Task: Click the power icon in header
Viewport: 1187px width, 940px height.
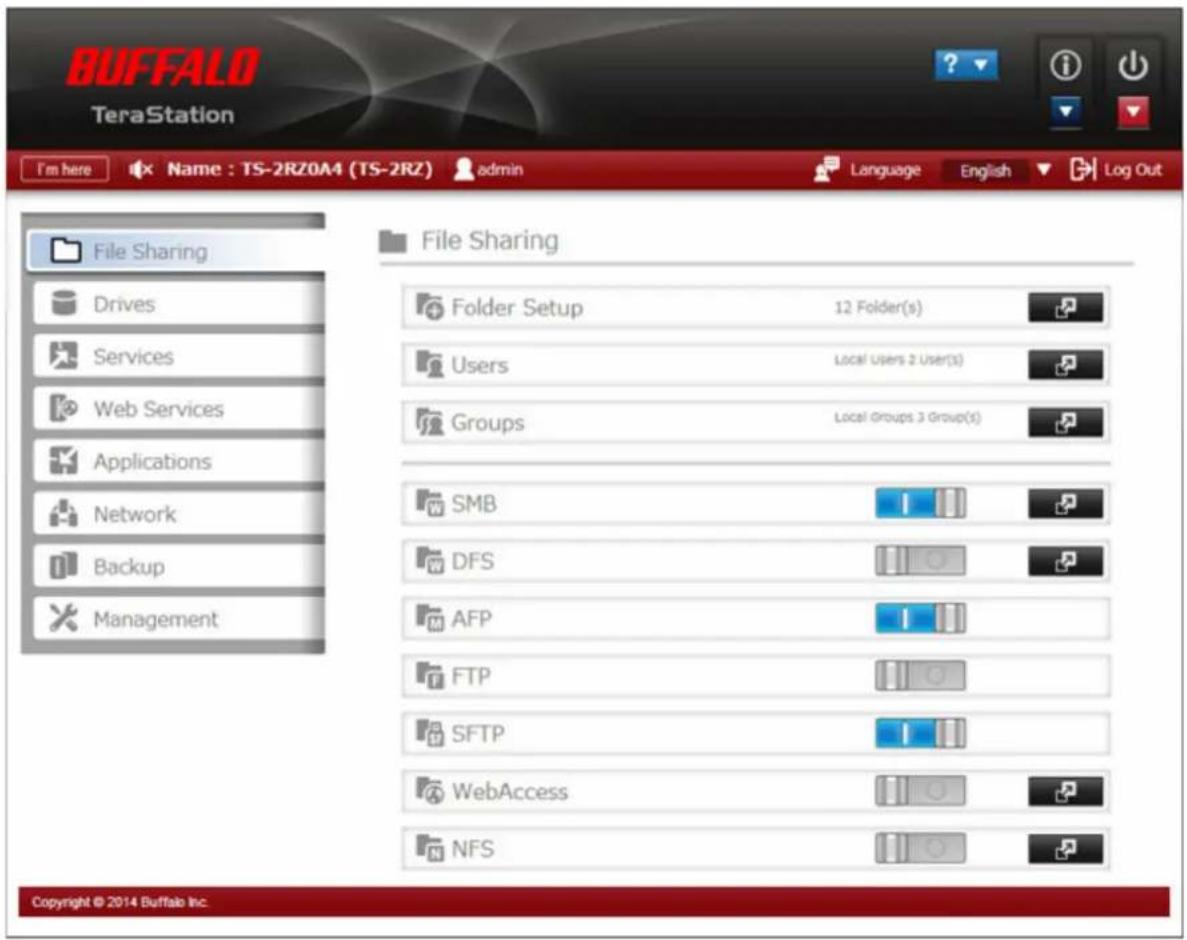Action: coord(1132,65)
